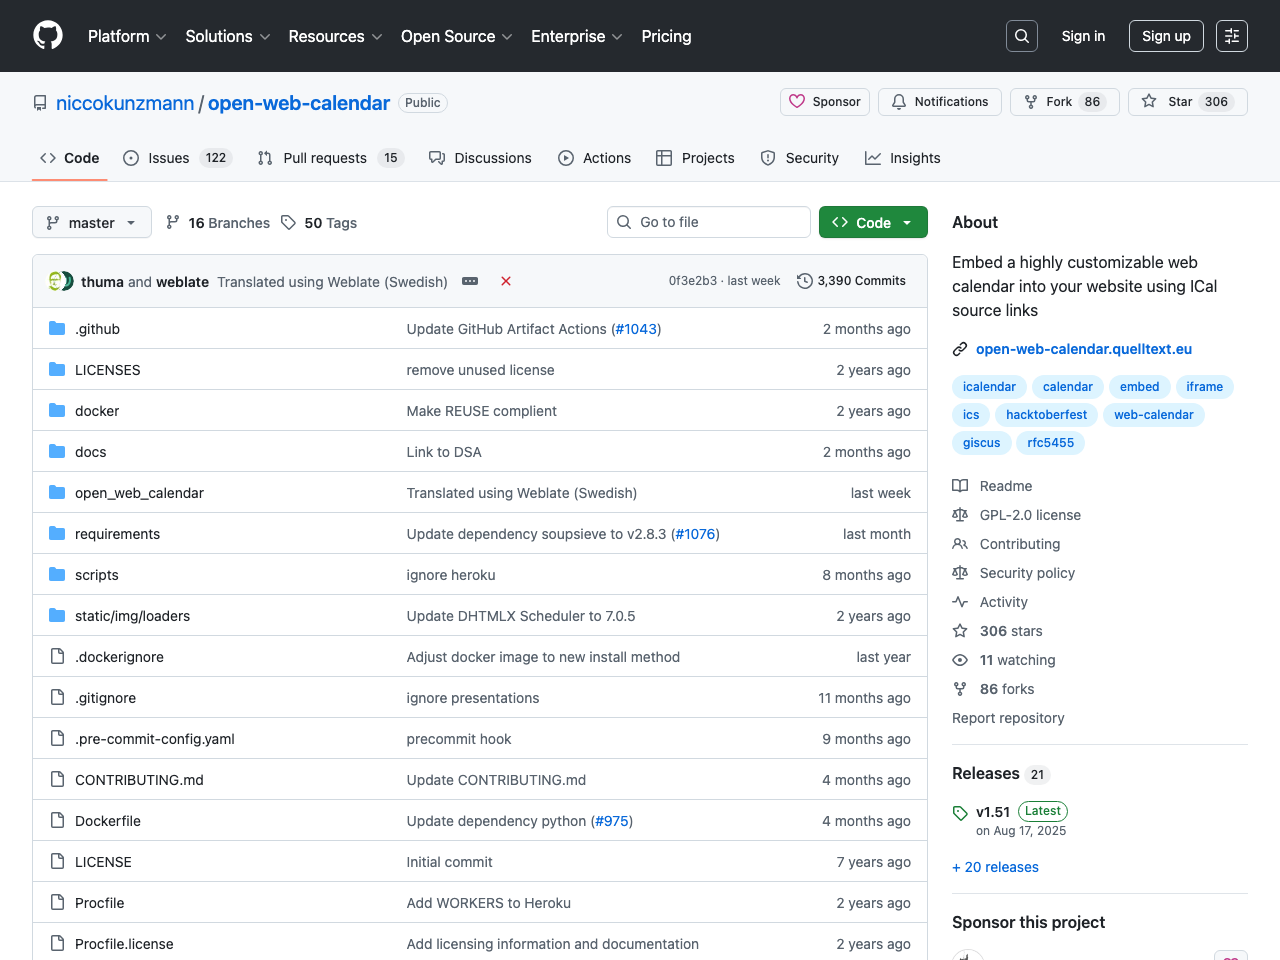Click the Notifications bell icon
The width and height of the screenshot is (1280, 960).
[x=898, y=101]
